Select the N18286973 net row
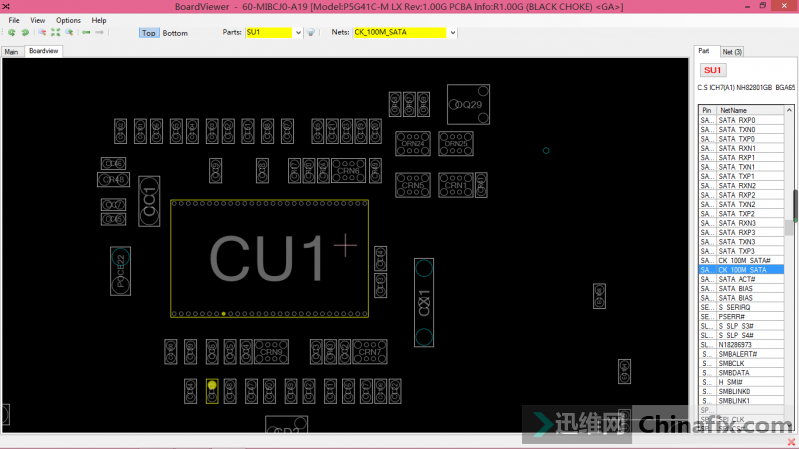Image resolution: width=799 pixels, height=449 pixels. click(741, 345)
